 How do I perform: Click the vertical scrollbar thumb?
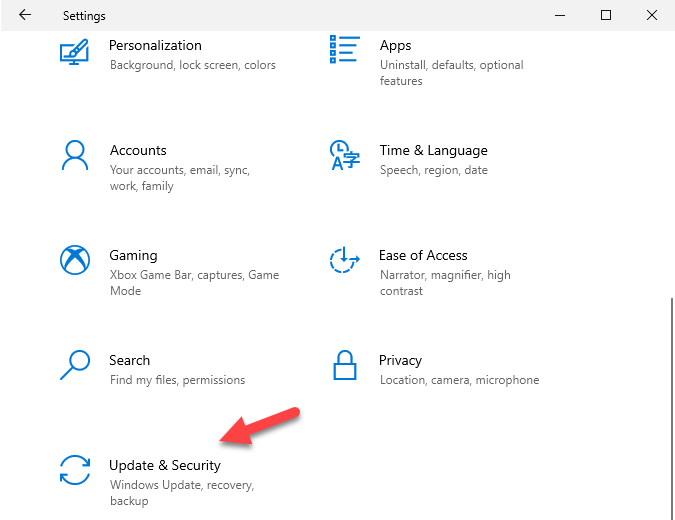point(672,408)
